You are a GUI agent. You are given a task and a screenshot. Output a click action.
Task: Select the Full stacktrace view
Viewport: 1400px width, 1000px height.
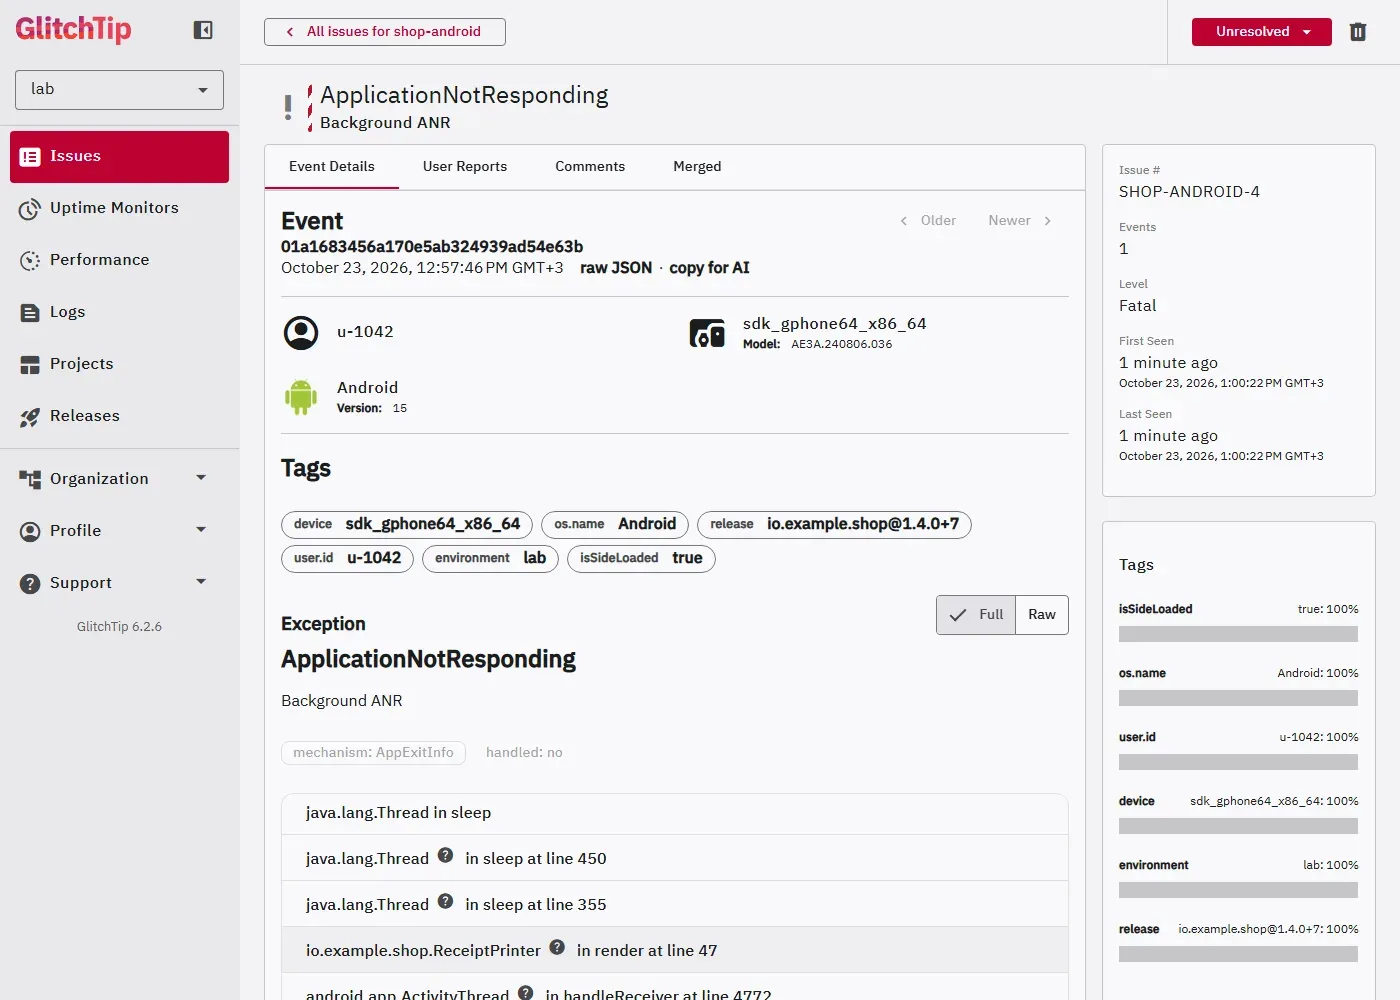(976, 615)
